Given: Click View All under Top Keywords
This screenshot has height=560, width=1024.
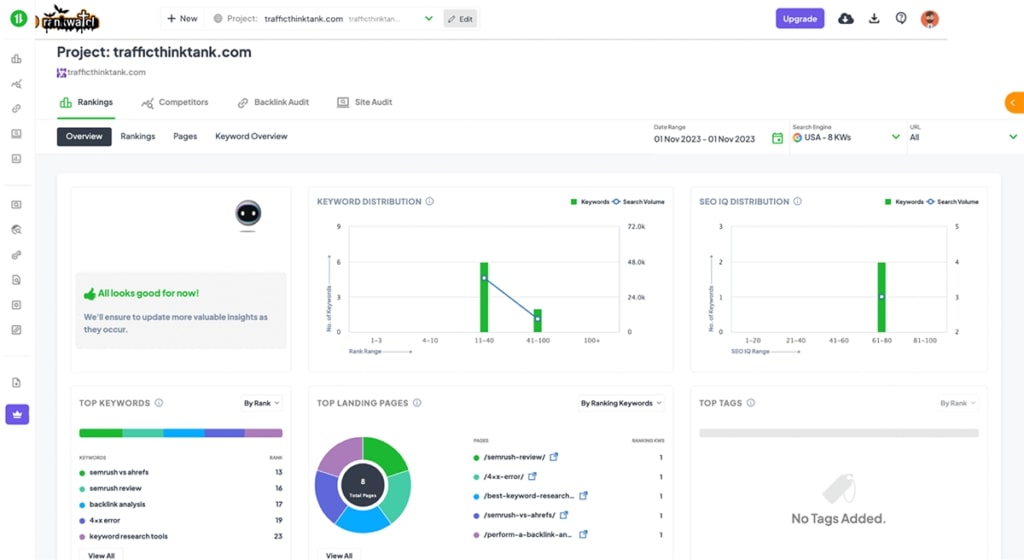Looking at the screenshot, I should pos(101,555).
